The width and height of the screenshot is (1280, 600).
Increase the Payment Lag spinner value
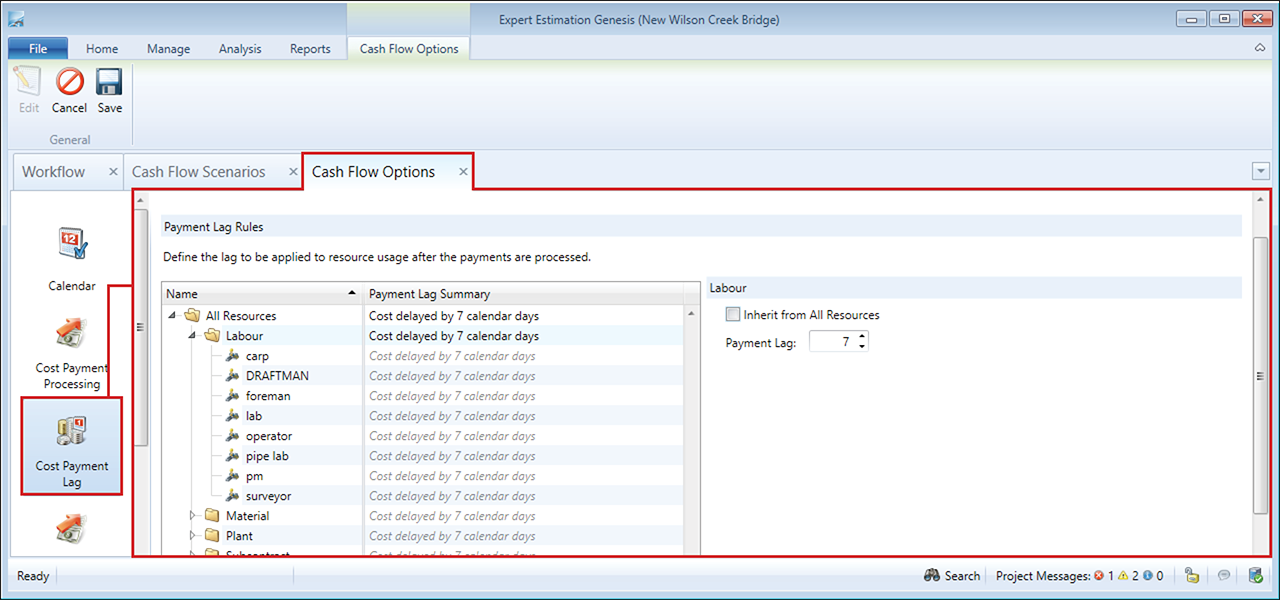coord(863,337)
